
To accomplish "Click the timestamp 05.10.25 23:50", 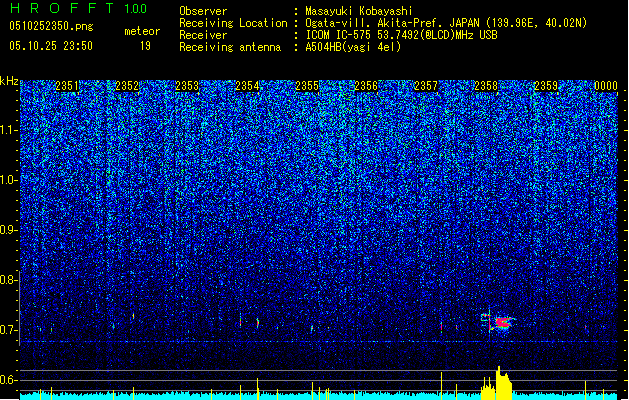I will [x=51, y=46].
